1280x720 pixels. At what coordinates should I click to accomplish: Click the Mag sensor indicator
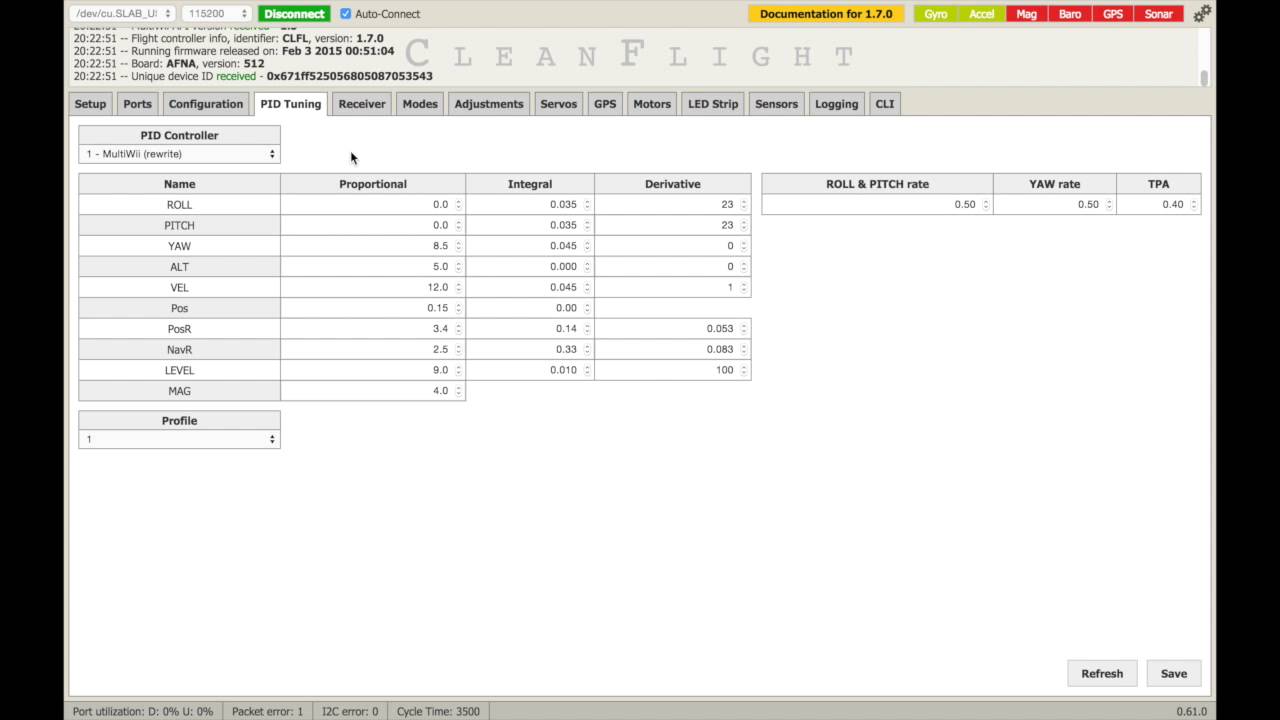[1027, 14]
